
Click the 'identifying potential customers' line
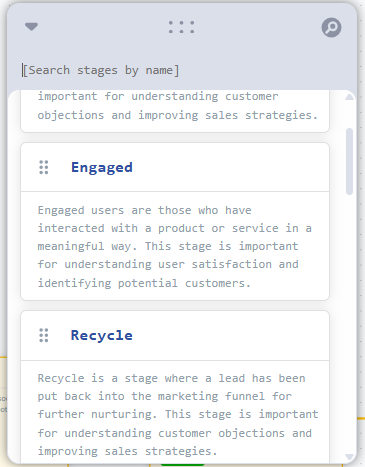pyautogui.click(x=144, y=283)
